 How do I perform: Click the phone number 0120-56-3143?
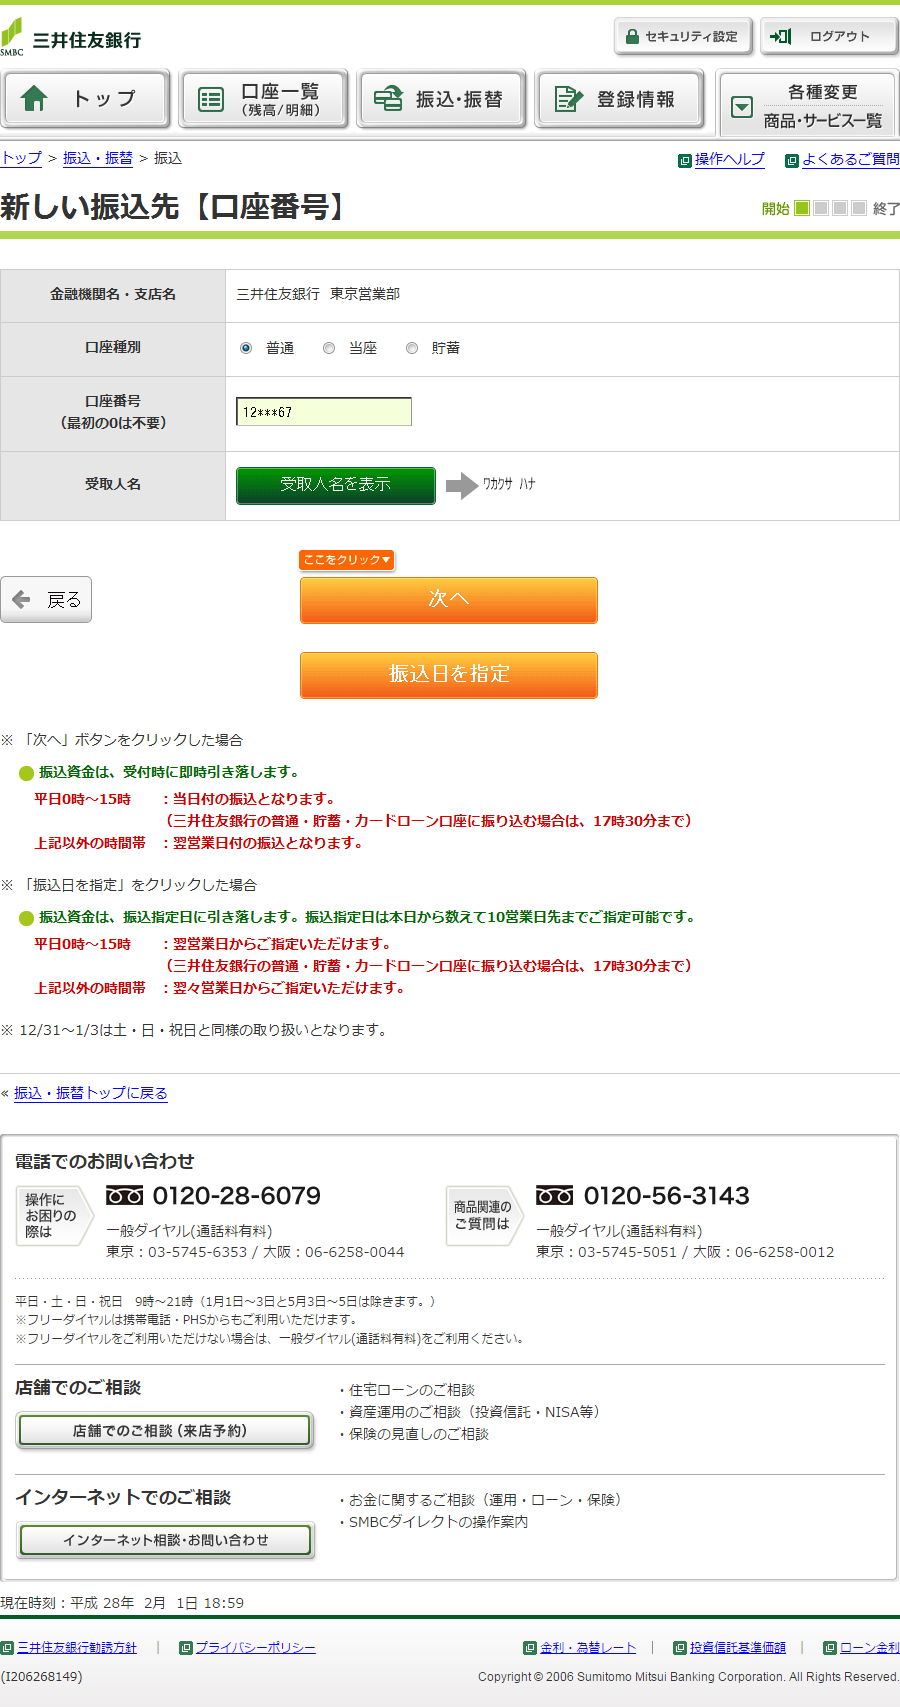667,1195
